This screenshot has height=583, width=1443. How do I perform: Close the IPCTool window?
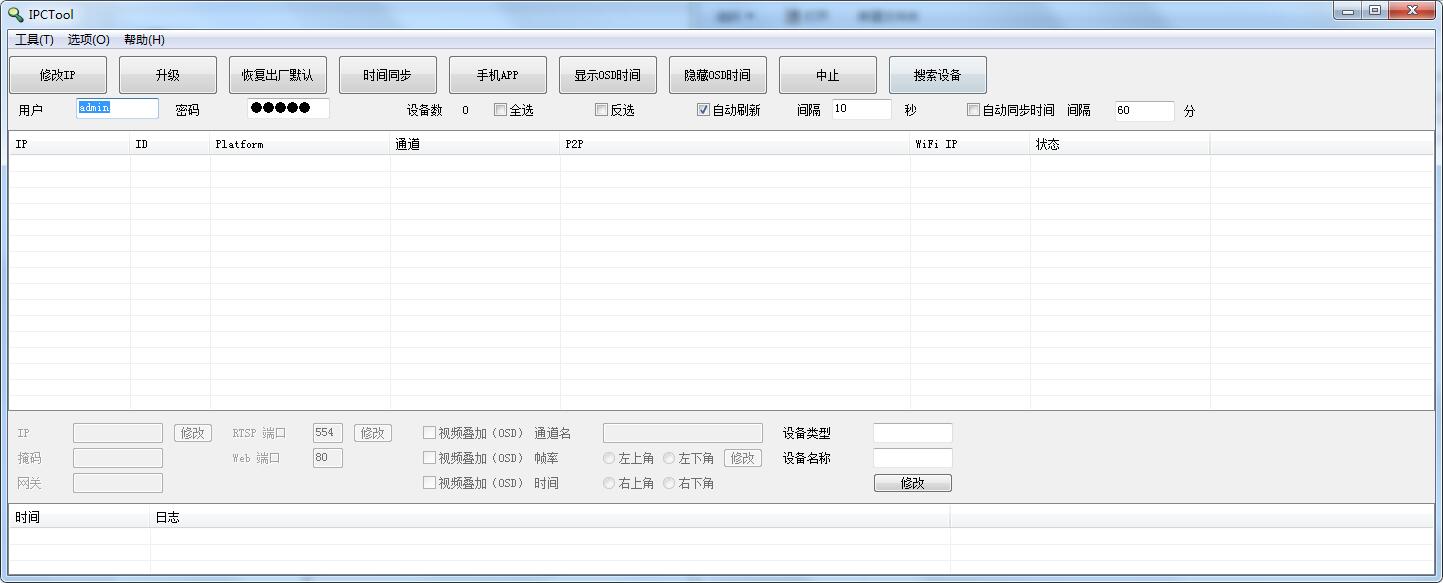(x=1413, y=11)
